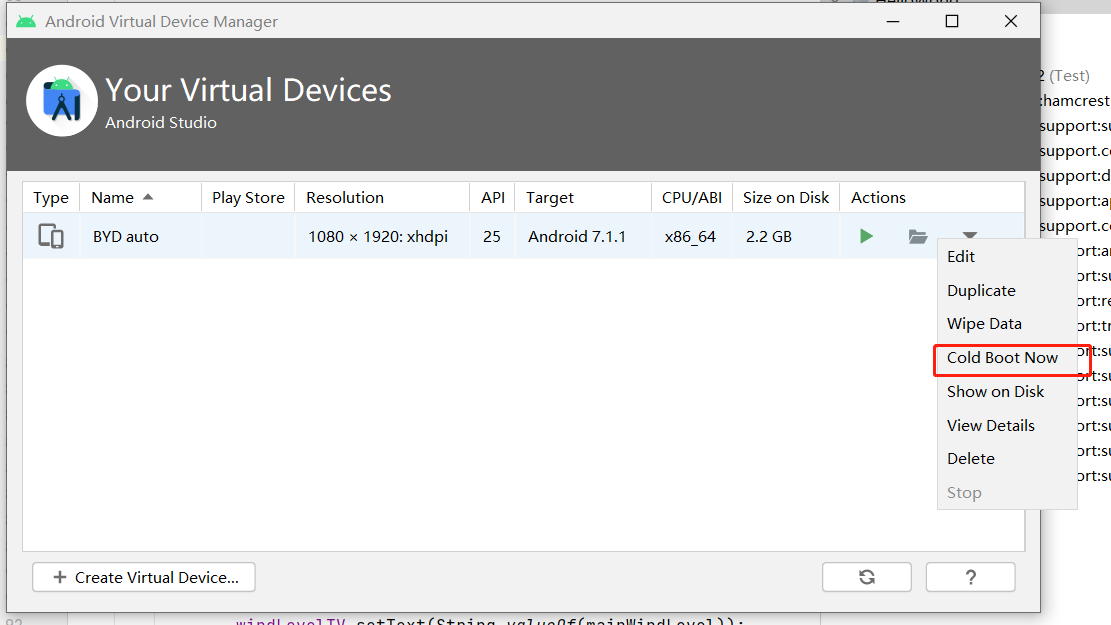Close the Android Virtual Device Manager window

1011,21
